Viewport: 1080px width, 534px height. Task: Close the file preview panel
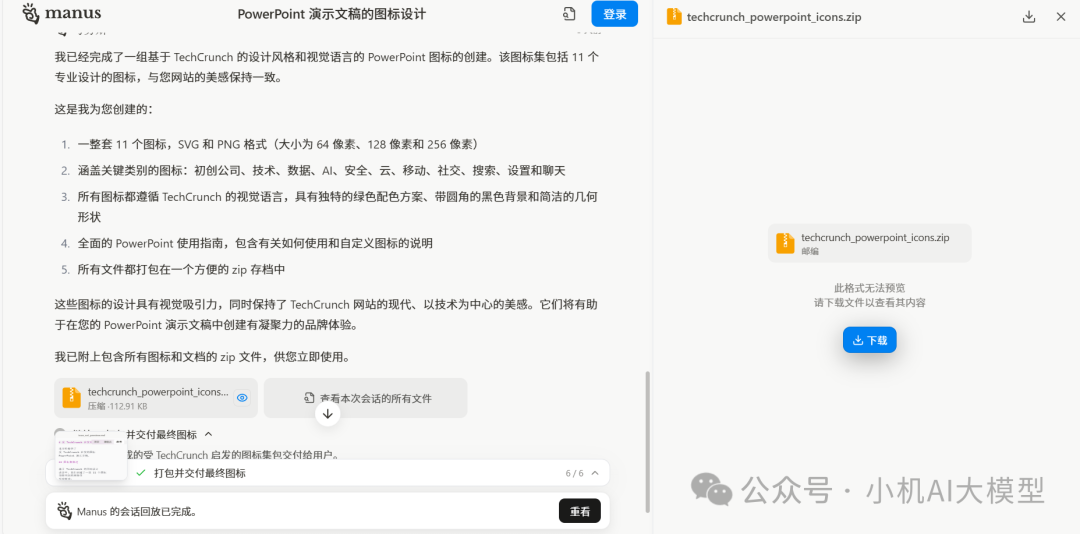tap(1061, 17)
